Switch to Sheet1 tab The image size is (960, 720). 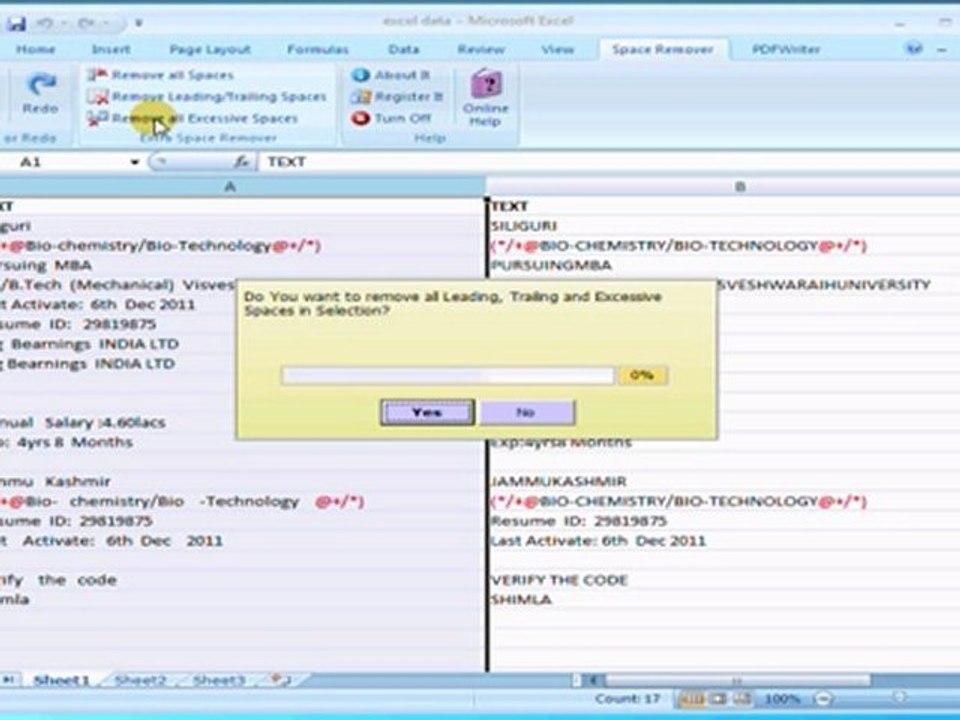61,680
